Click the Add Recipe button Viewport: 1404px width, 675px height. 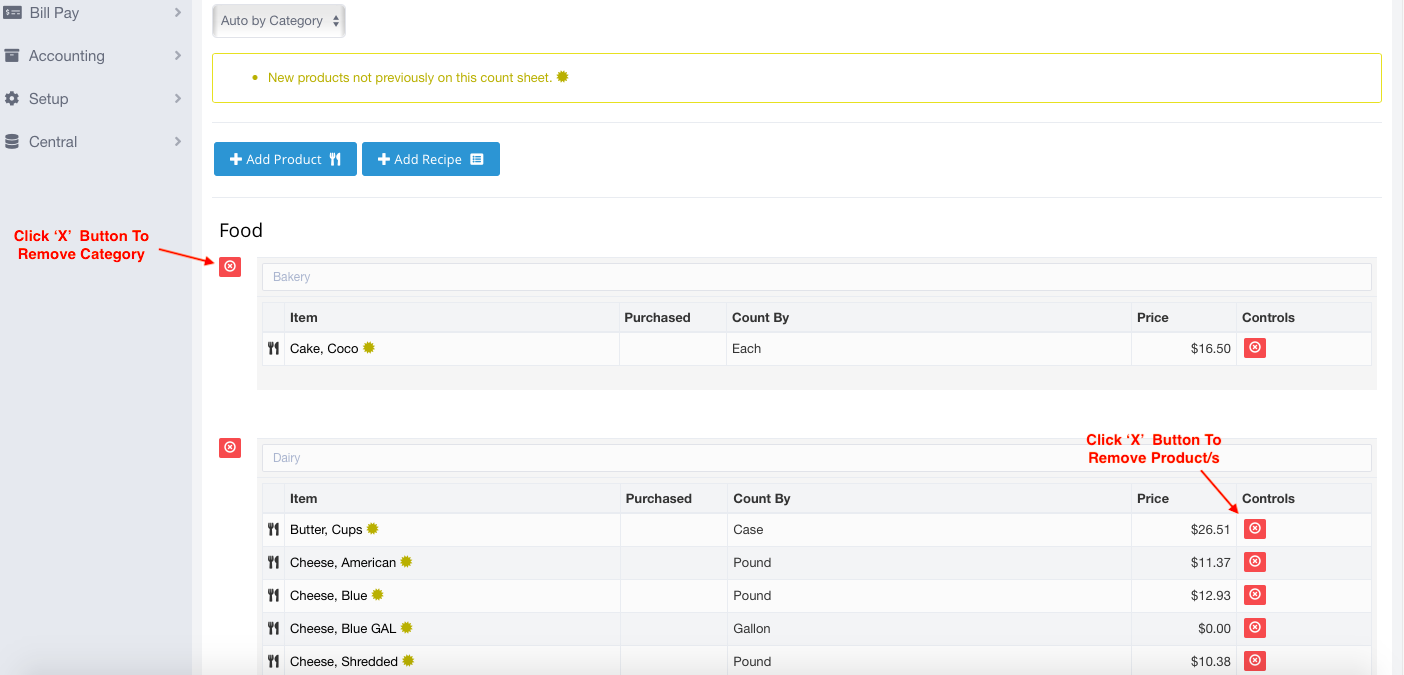tap(431, 159)
